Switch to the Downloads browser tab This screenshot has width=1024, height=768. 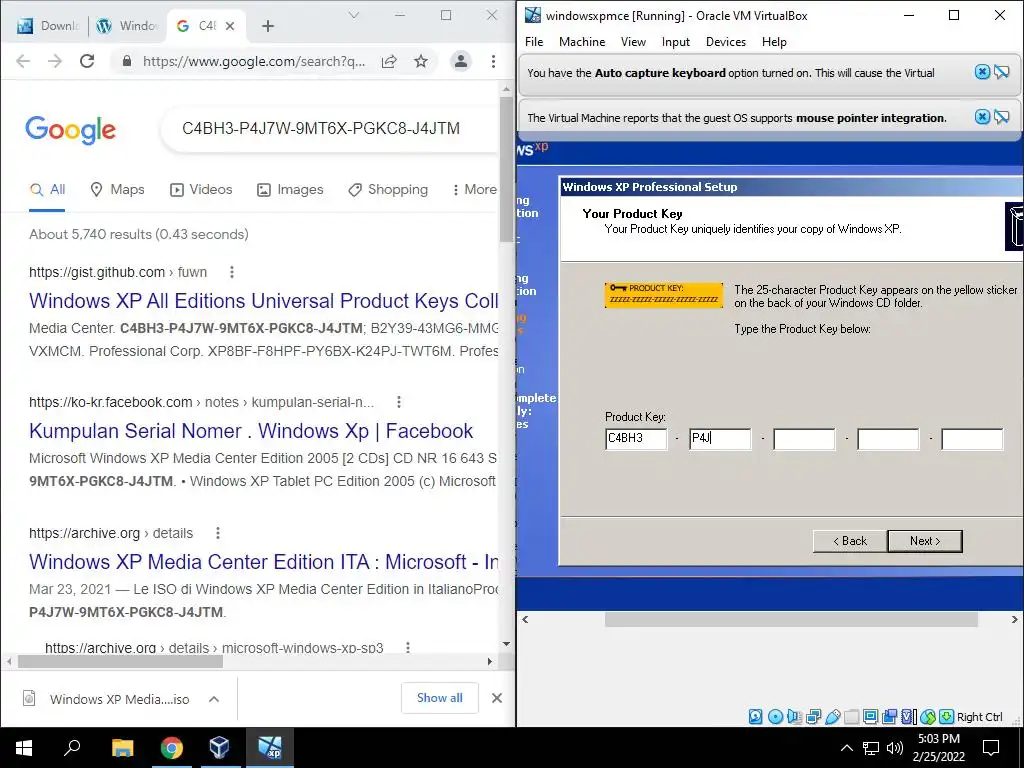pos(48,26)
